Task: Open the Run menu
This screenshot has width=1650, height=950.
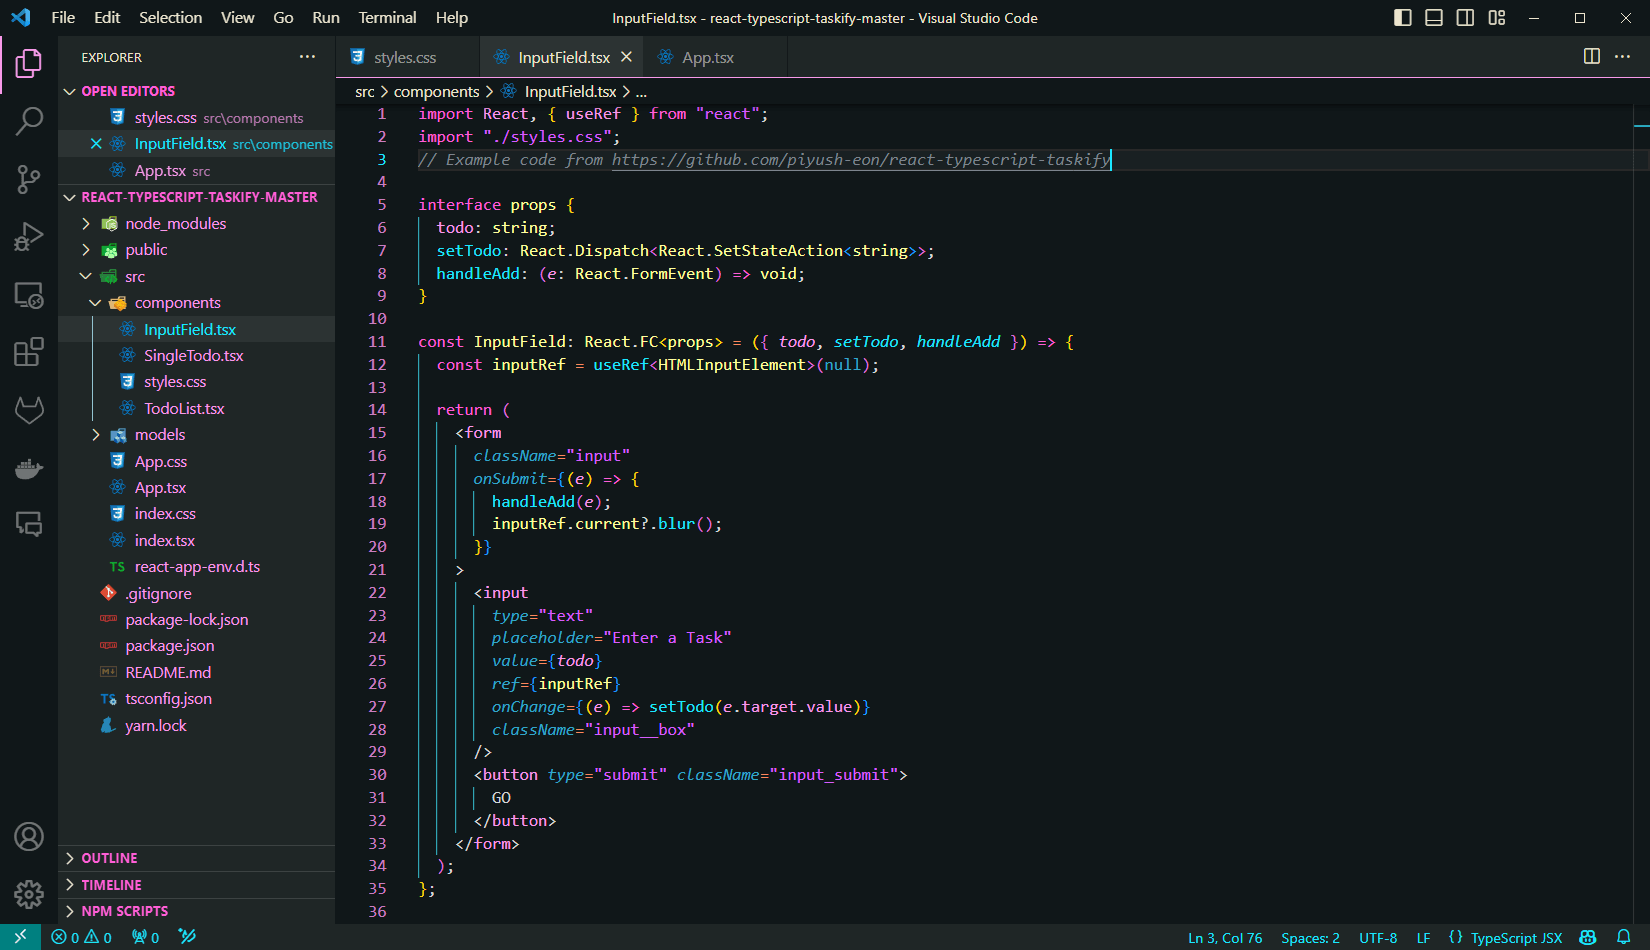Action: (x=326, y=18)
